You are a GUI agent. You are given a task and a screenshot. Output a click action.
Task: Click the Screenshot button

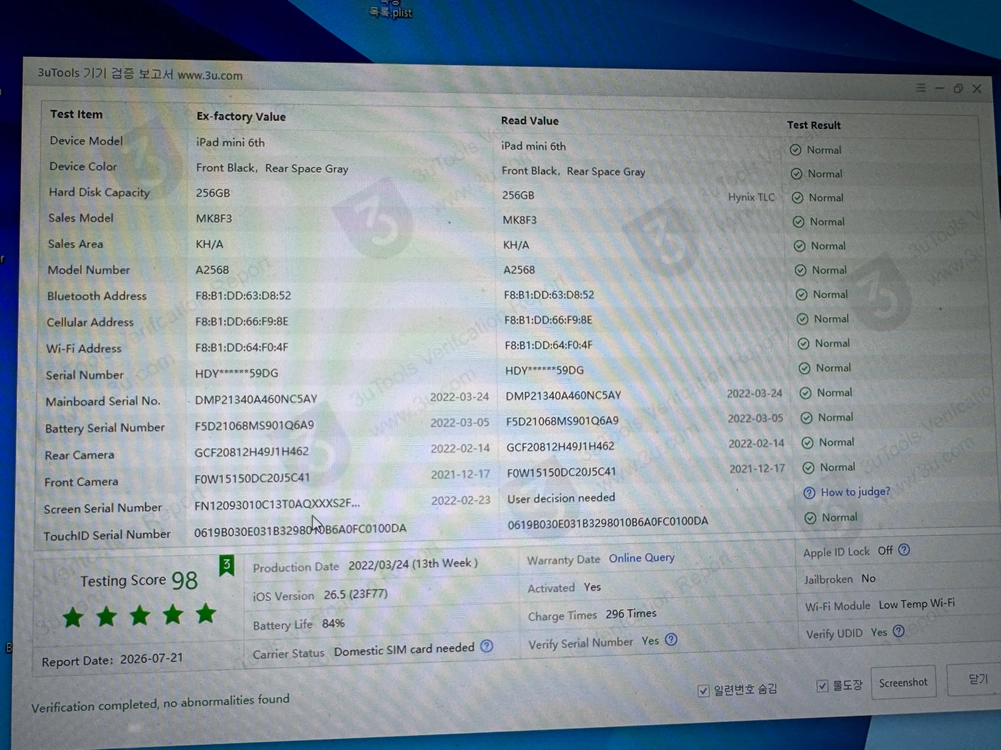coord(903,682)
